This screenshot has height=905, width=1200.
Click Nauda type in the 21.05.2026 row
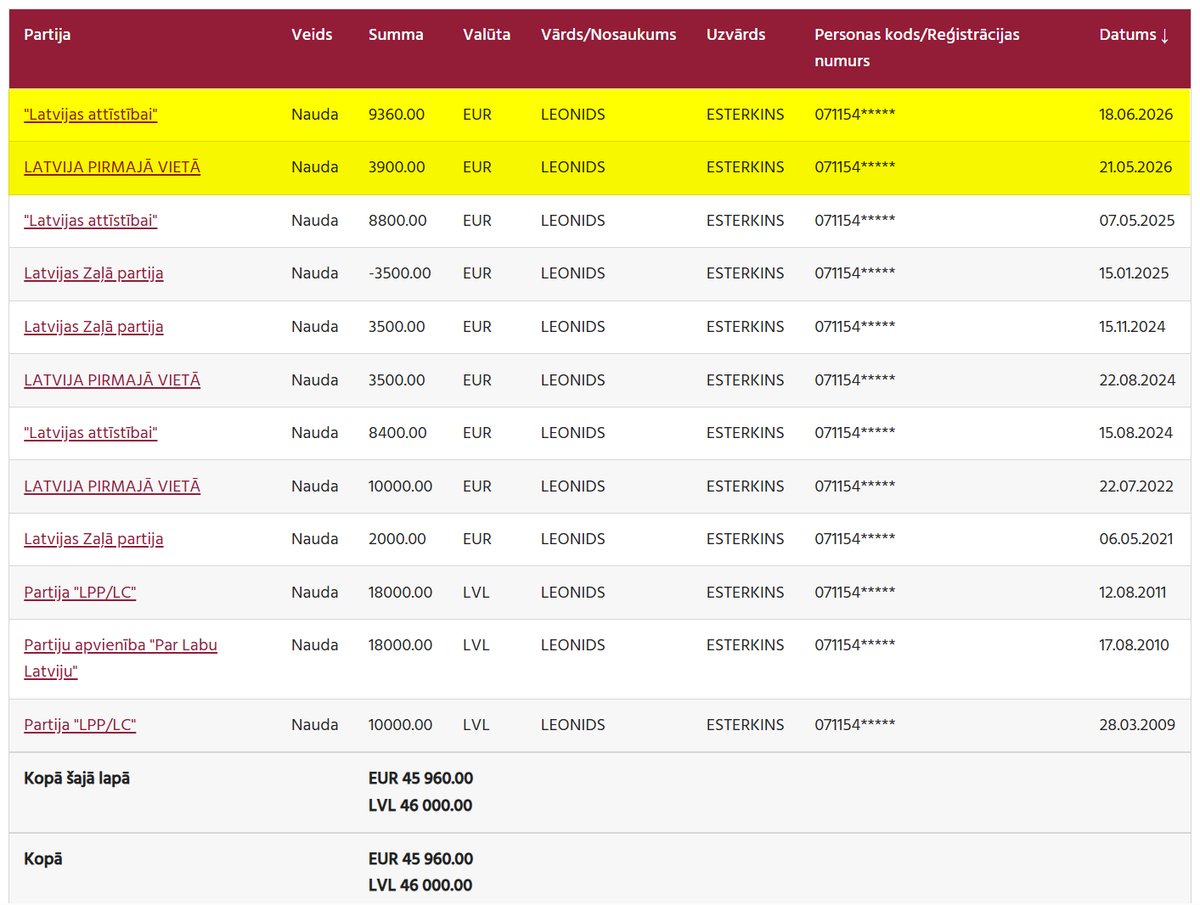coord(314,168)
